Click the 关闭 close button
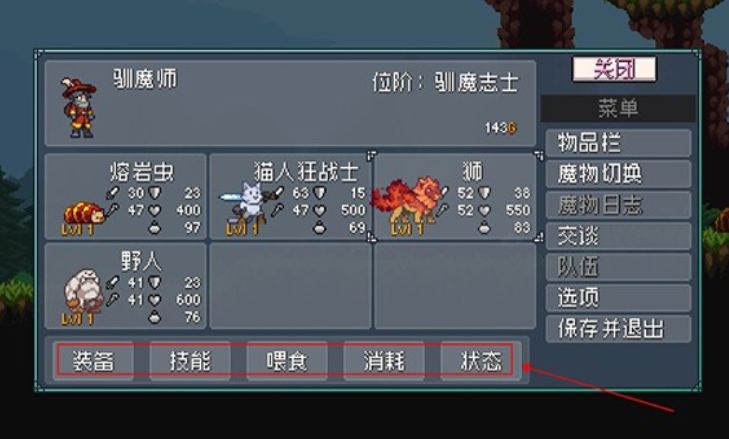The height and width of the screenshot is (439, 729). (x=614, y=69)
